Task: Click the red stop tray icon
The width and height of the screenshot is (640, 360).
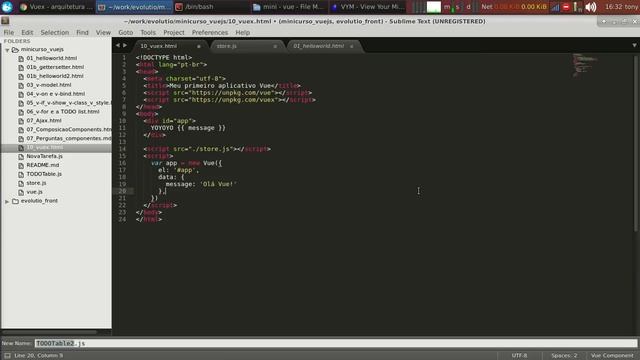Action: coord(566,7)
